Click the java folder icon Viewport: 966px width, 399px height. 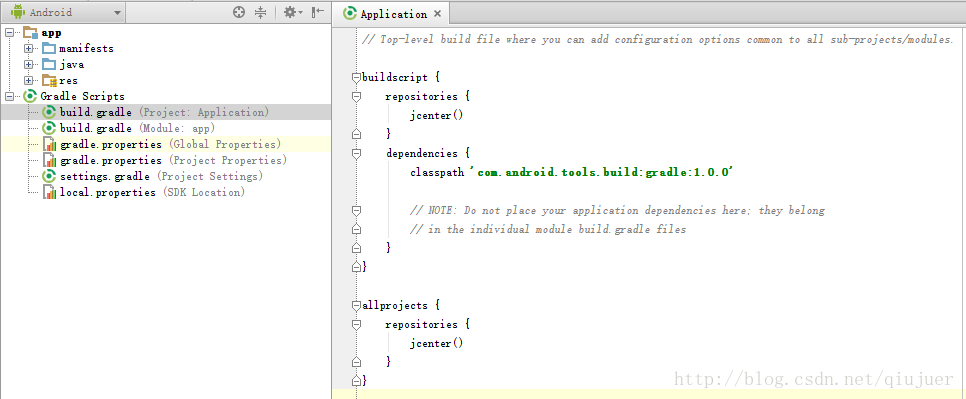click(49, 64)
